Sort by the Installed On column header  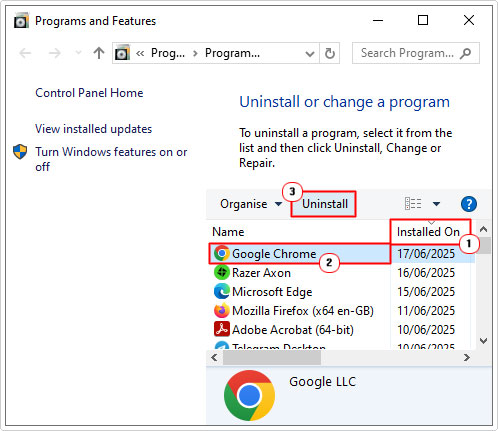428,232
